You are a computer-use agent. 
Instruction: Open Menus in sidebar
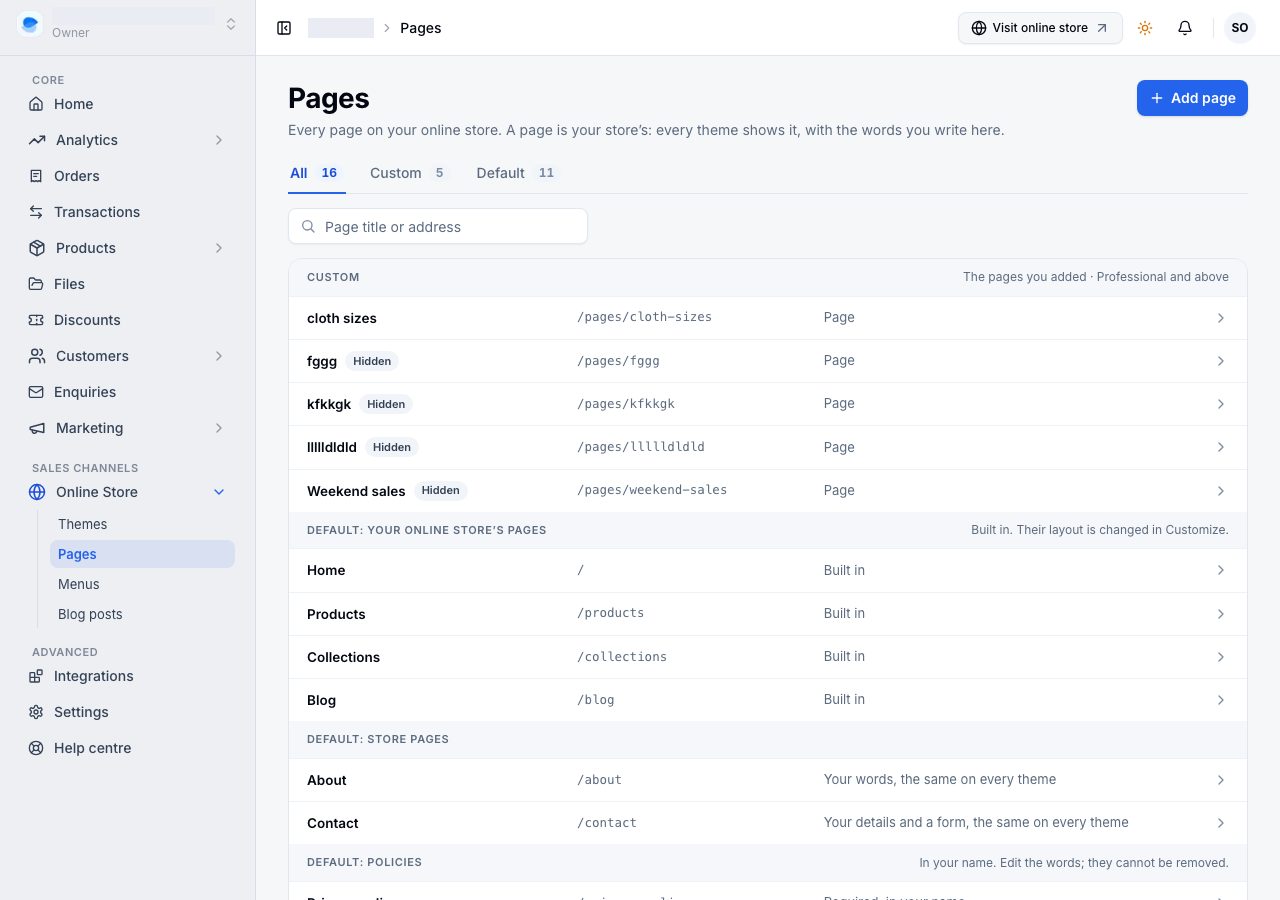coord(142,584)
